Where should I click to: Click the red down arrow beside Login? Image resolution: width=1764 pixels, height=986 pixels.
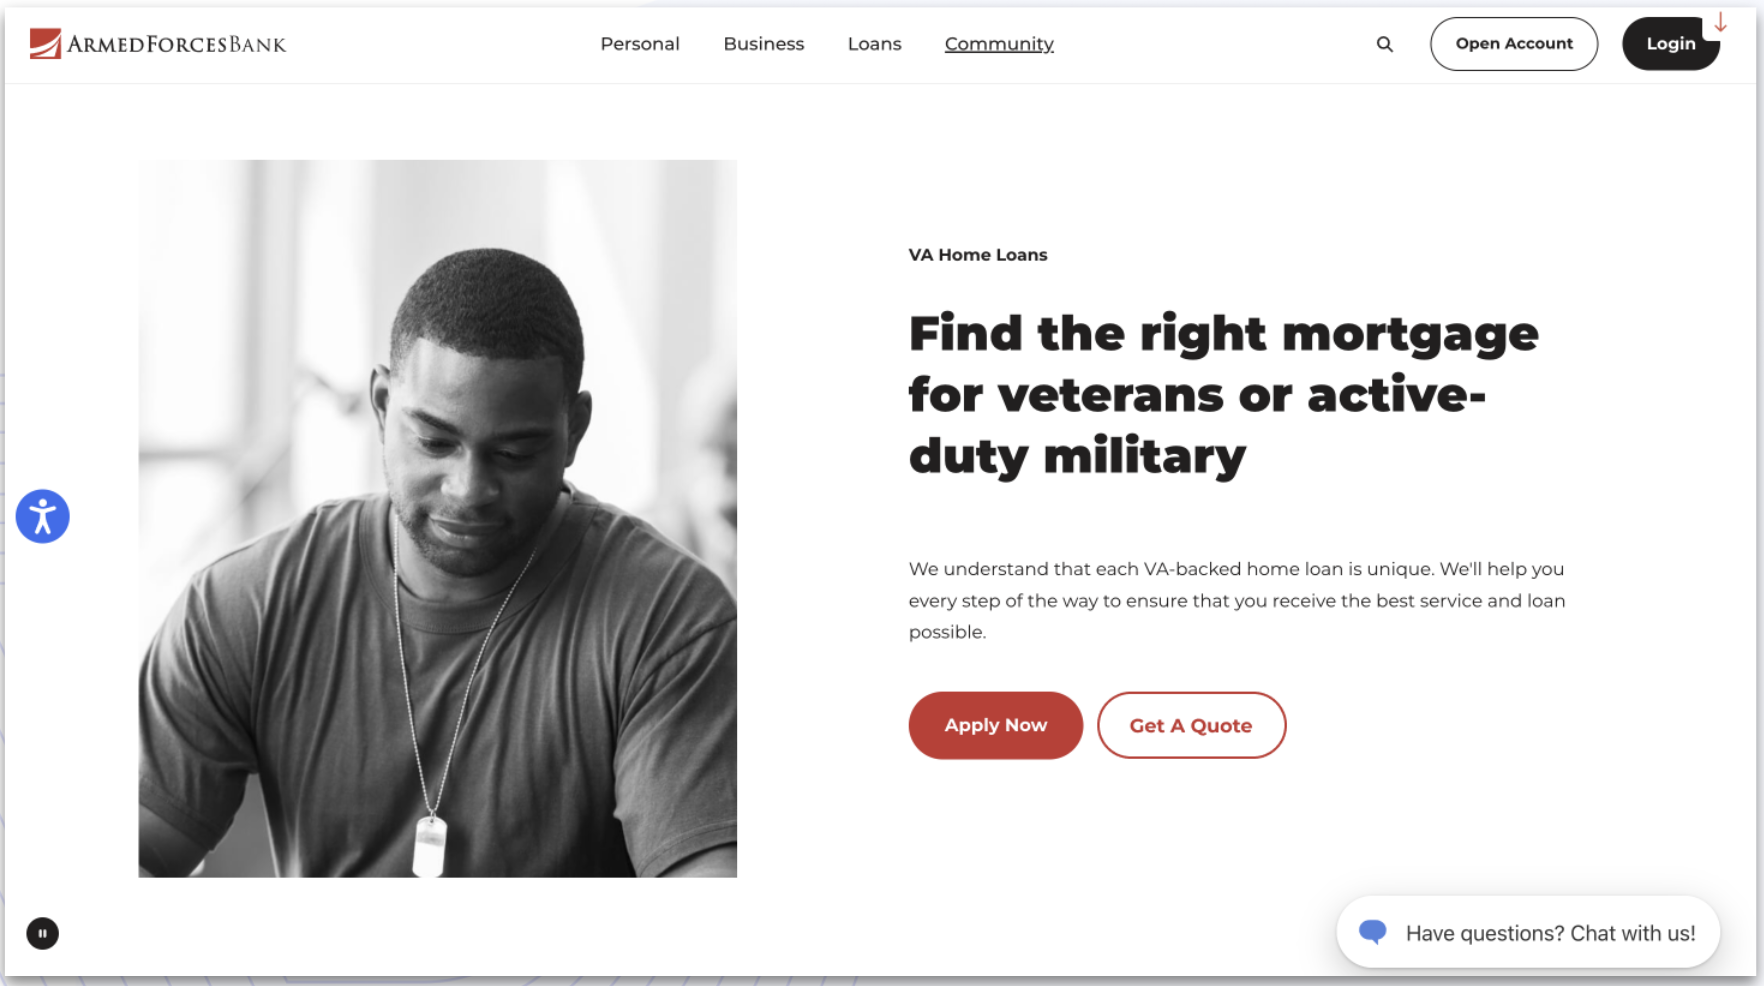pos(1720,23)
